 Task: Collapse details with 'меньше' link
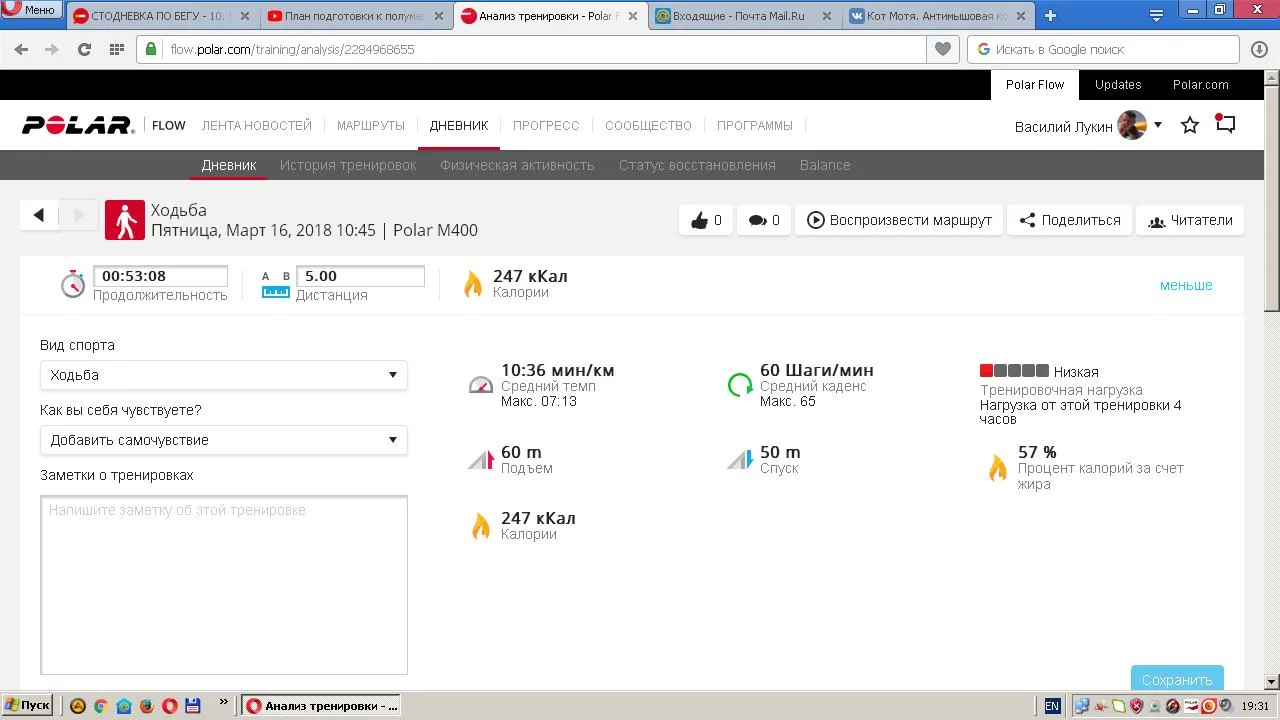pos(1185,285)
